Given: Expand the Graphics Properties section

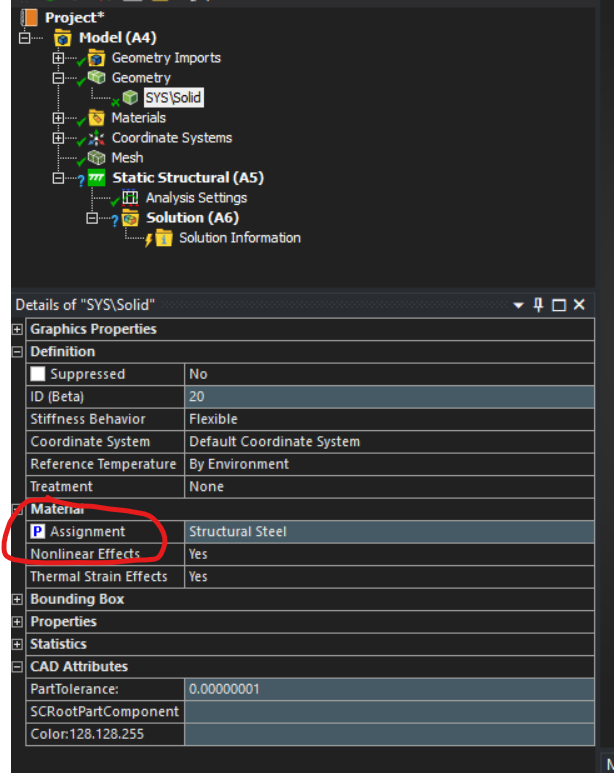Looking at the screenshot, I should (17, 329).
